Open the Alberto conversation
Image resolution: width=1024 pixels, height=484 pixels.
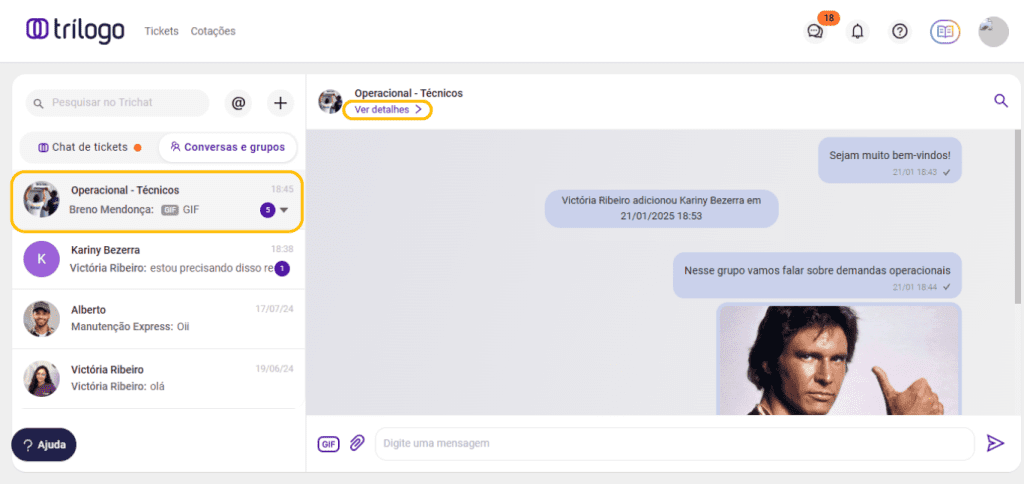pyautogui.click(x=157, y=319)
